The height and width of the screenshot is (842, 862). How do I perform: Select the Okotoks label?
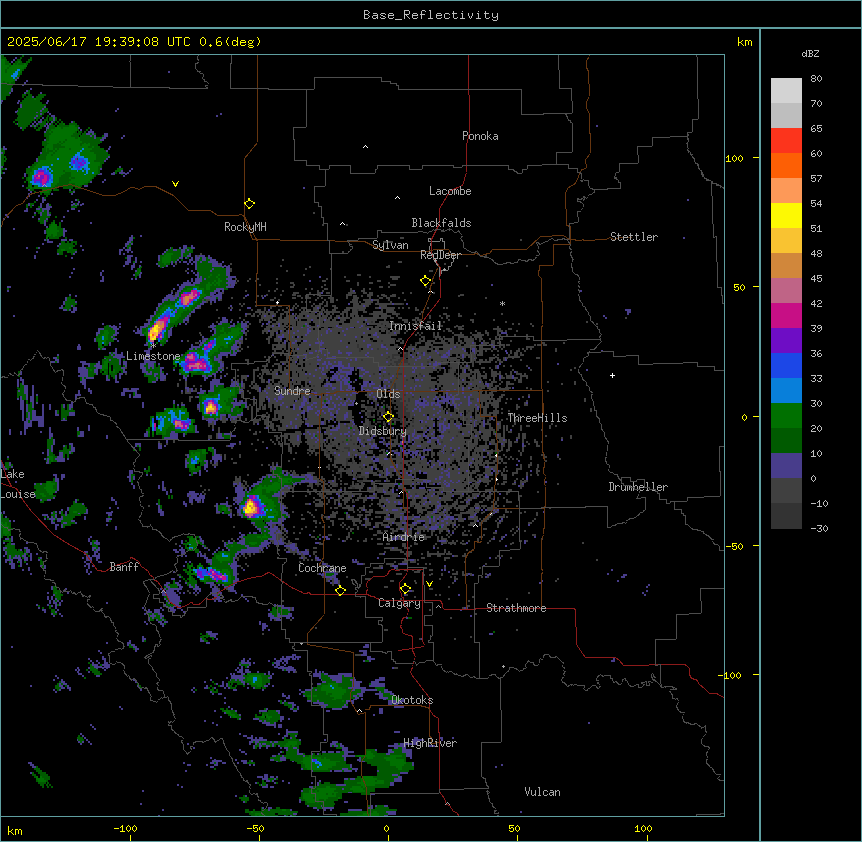(x=412, y=700)
